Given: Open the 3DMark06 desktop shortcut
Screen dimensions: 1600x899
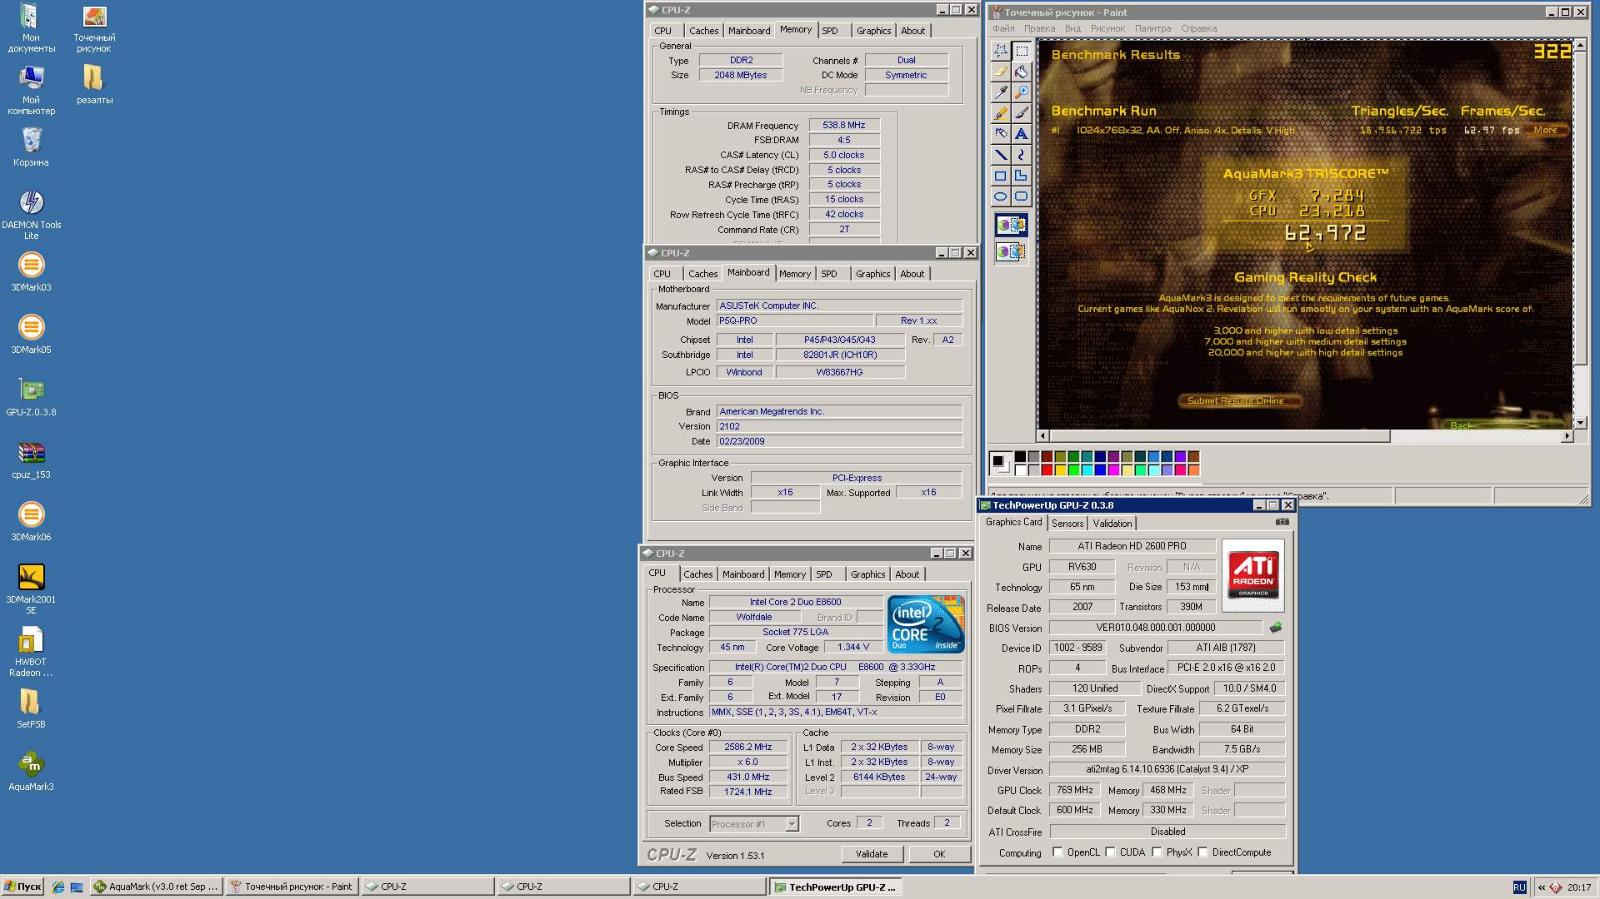Looking at the screenshot, I should tap(31, 521).
